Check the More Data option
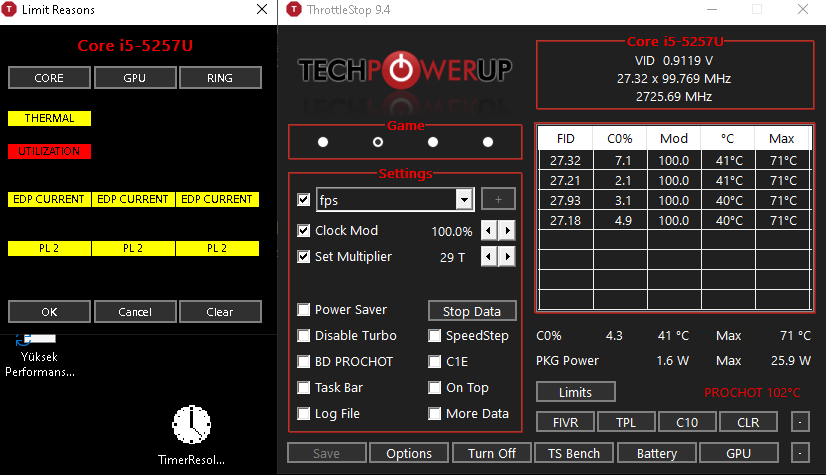This screenshot has height=475, width=826. [435, 414]
